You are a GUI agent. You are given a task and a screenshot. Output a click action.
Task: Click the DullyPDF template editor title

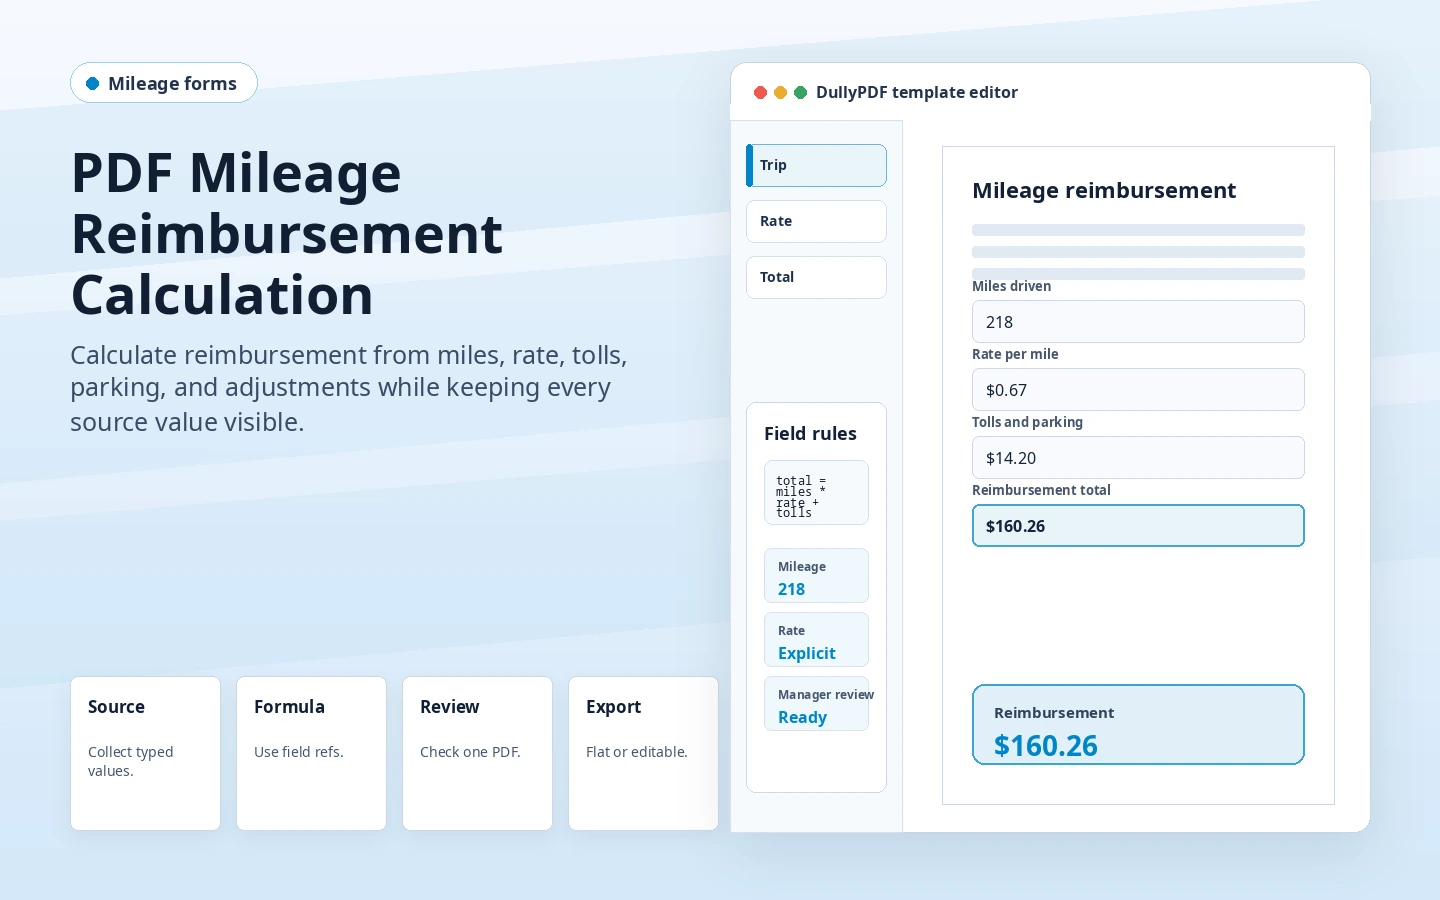click(x=917, y=93)
